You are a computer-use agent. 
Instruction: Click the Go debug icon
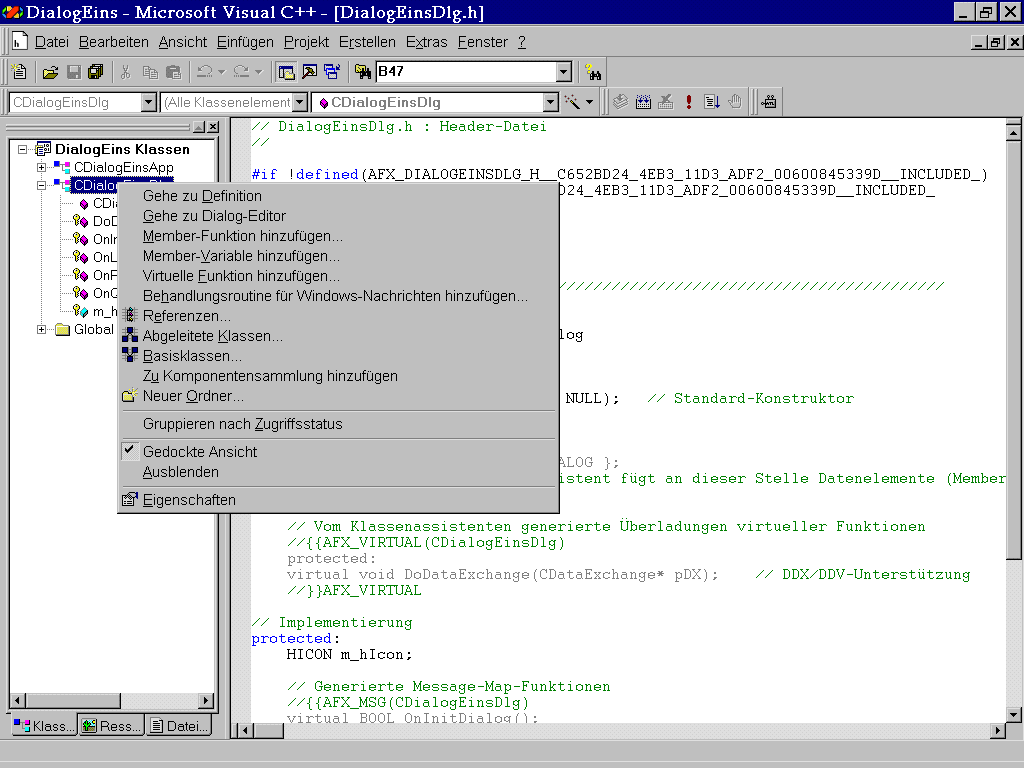tap(712, 102)
